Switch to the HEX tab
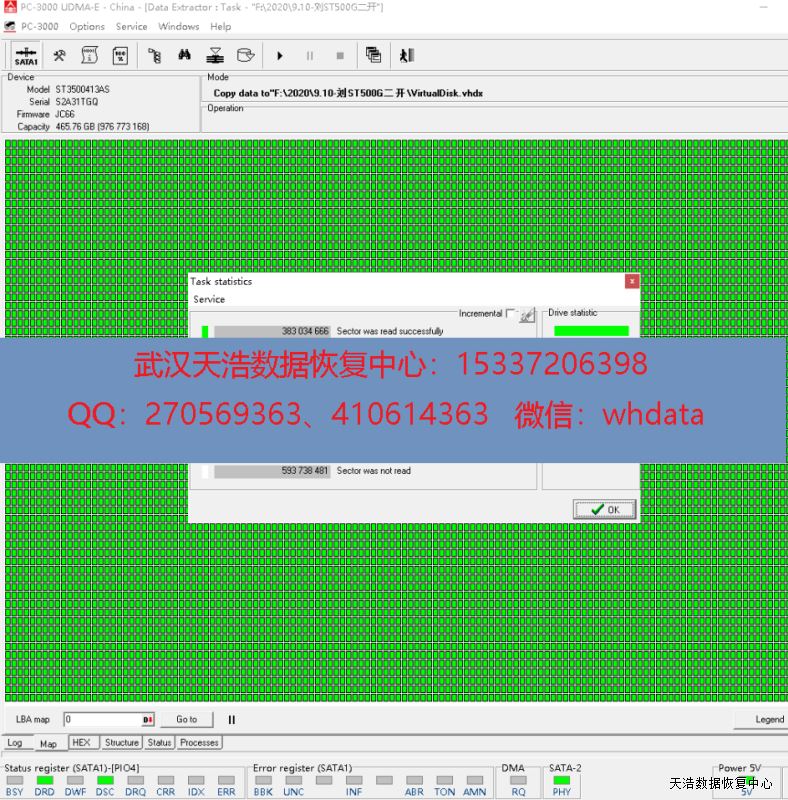The width and height of the screenshot is (788, 800). pos(81,743)
